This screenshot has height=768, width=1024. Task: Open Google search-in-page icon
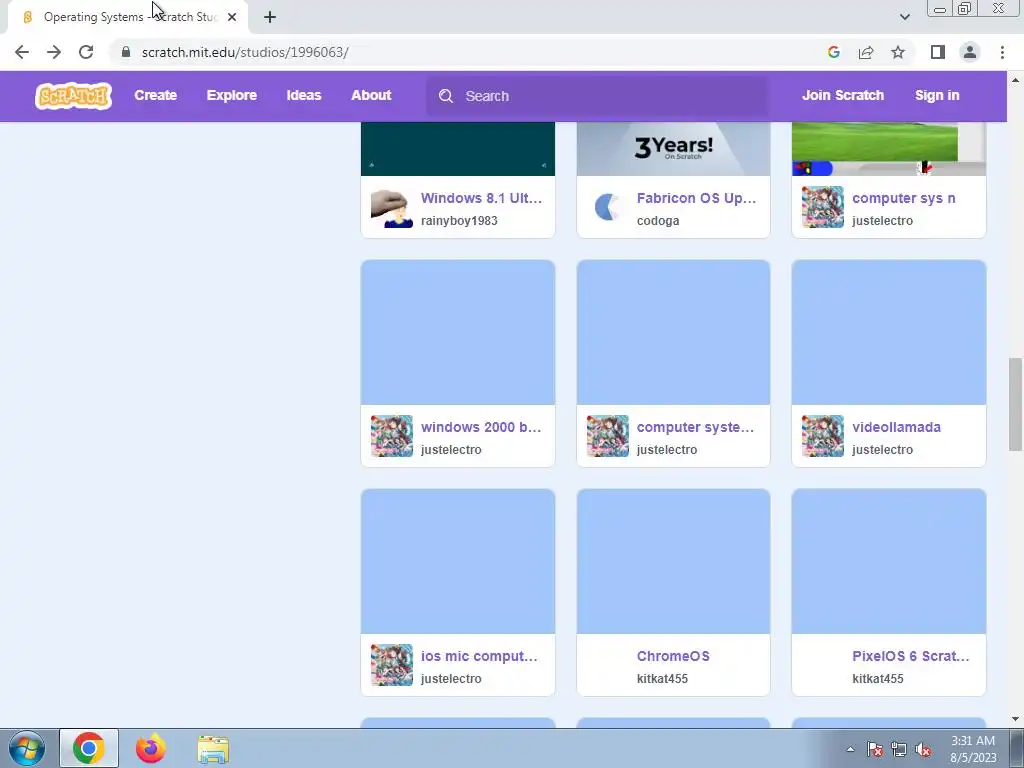click(833, 52)
